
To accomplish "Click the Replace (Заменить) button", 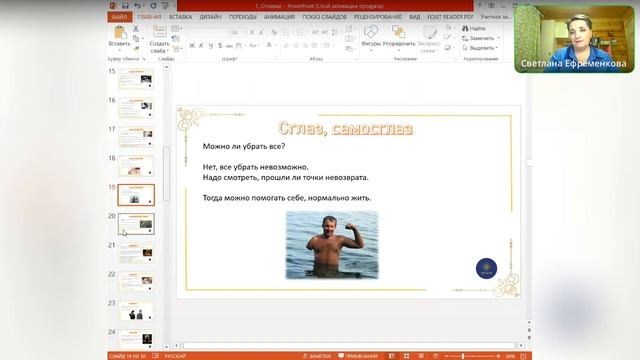I will (x=478, y=38).
